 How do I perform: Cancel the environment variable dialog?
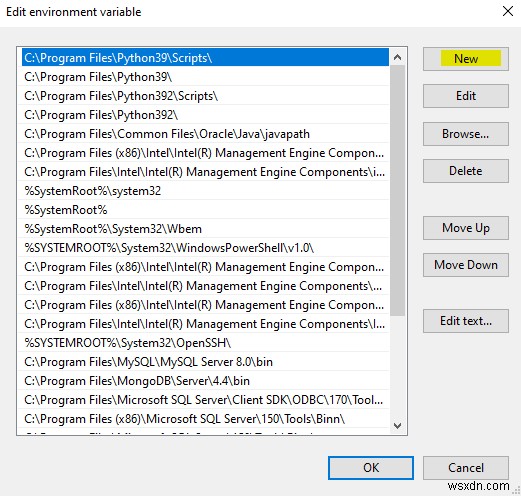click(466, 468)
